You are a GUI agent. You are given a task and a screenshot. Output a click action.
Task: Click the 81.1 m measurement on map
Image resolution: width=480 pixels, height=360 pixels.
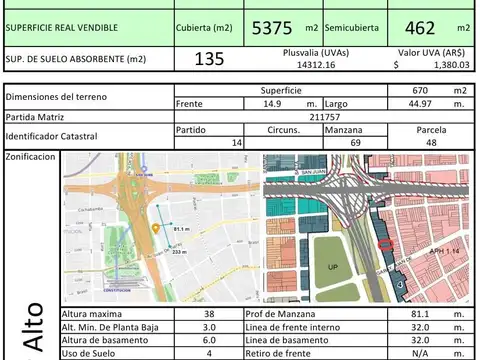182,229
